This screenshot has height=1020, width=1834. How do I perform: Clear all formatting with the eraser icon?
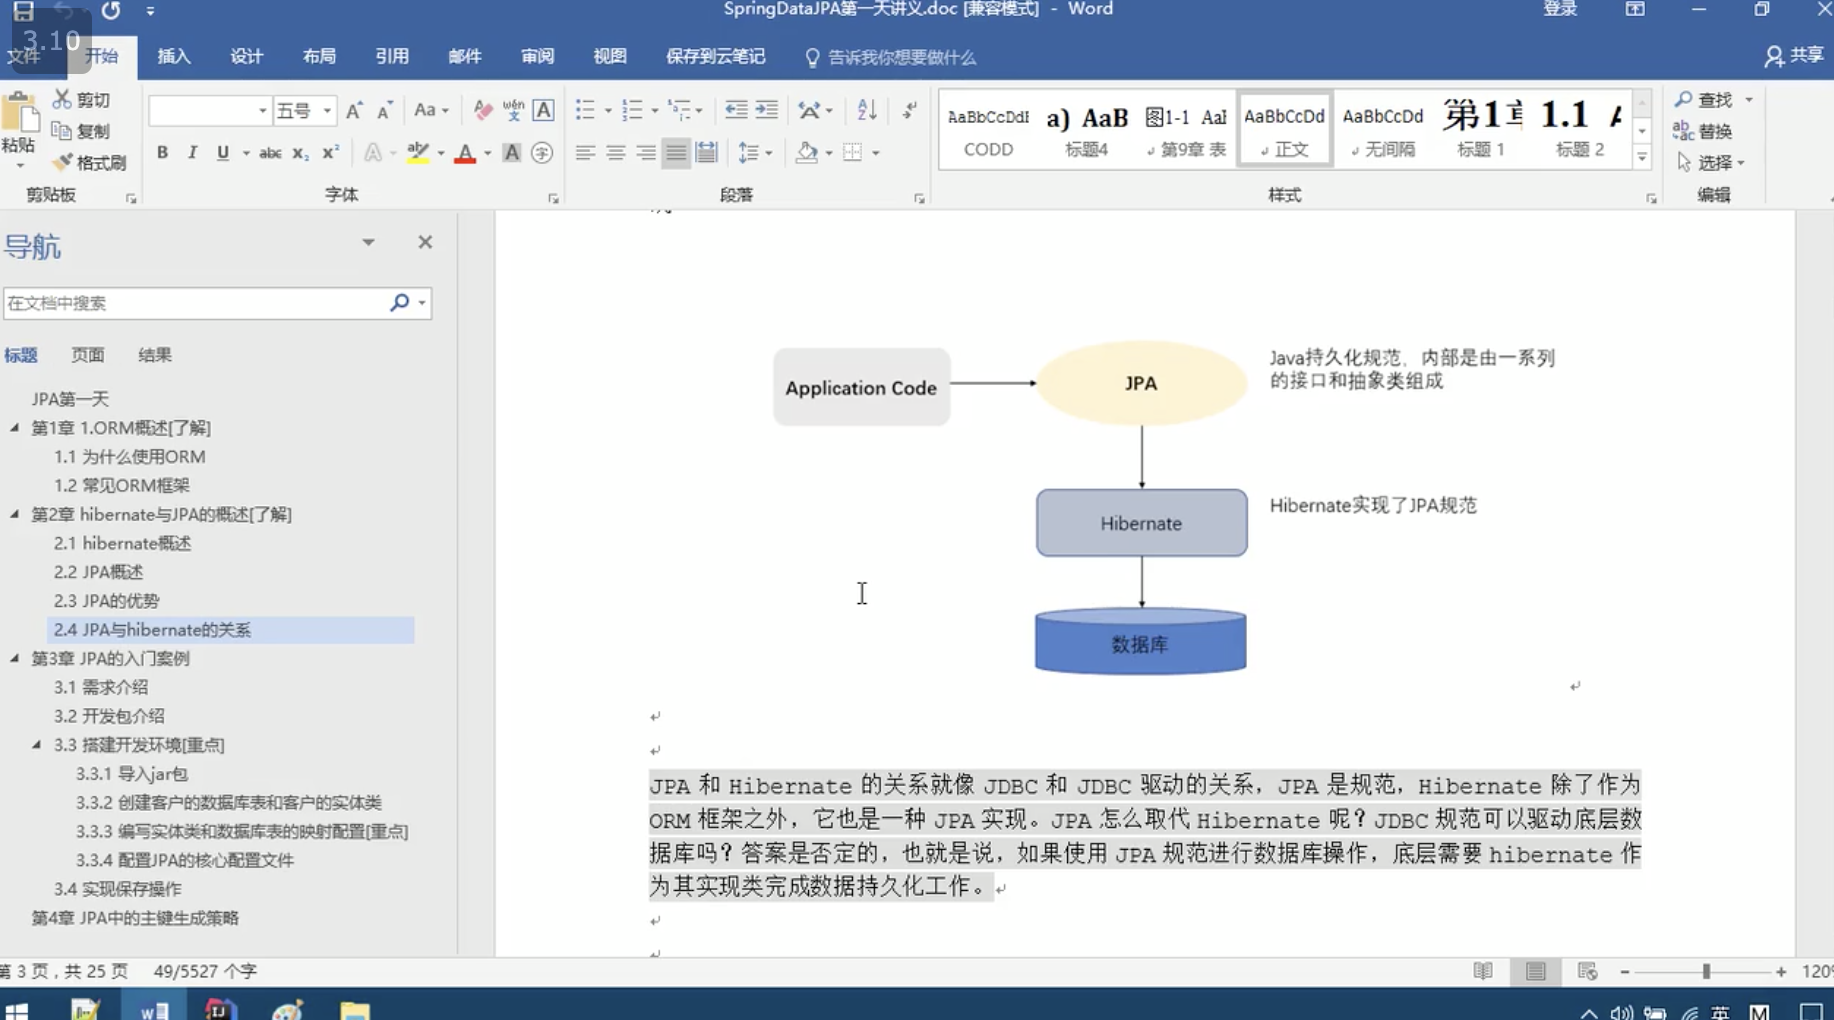pos(483,110)
